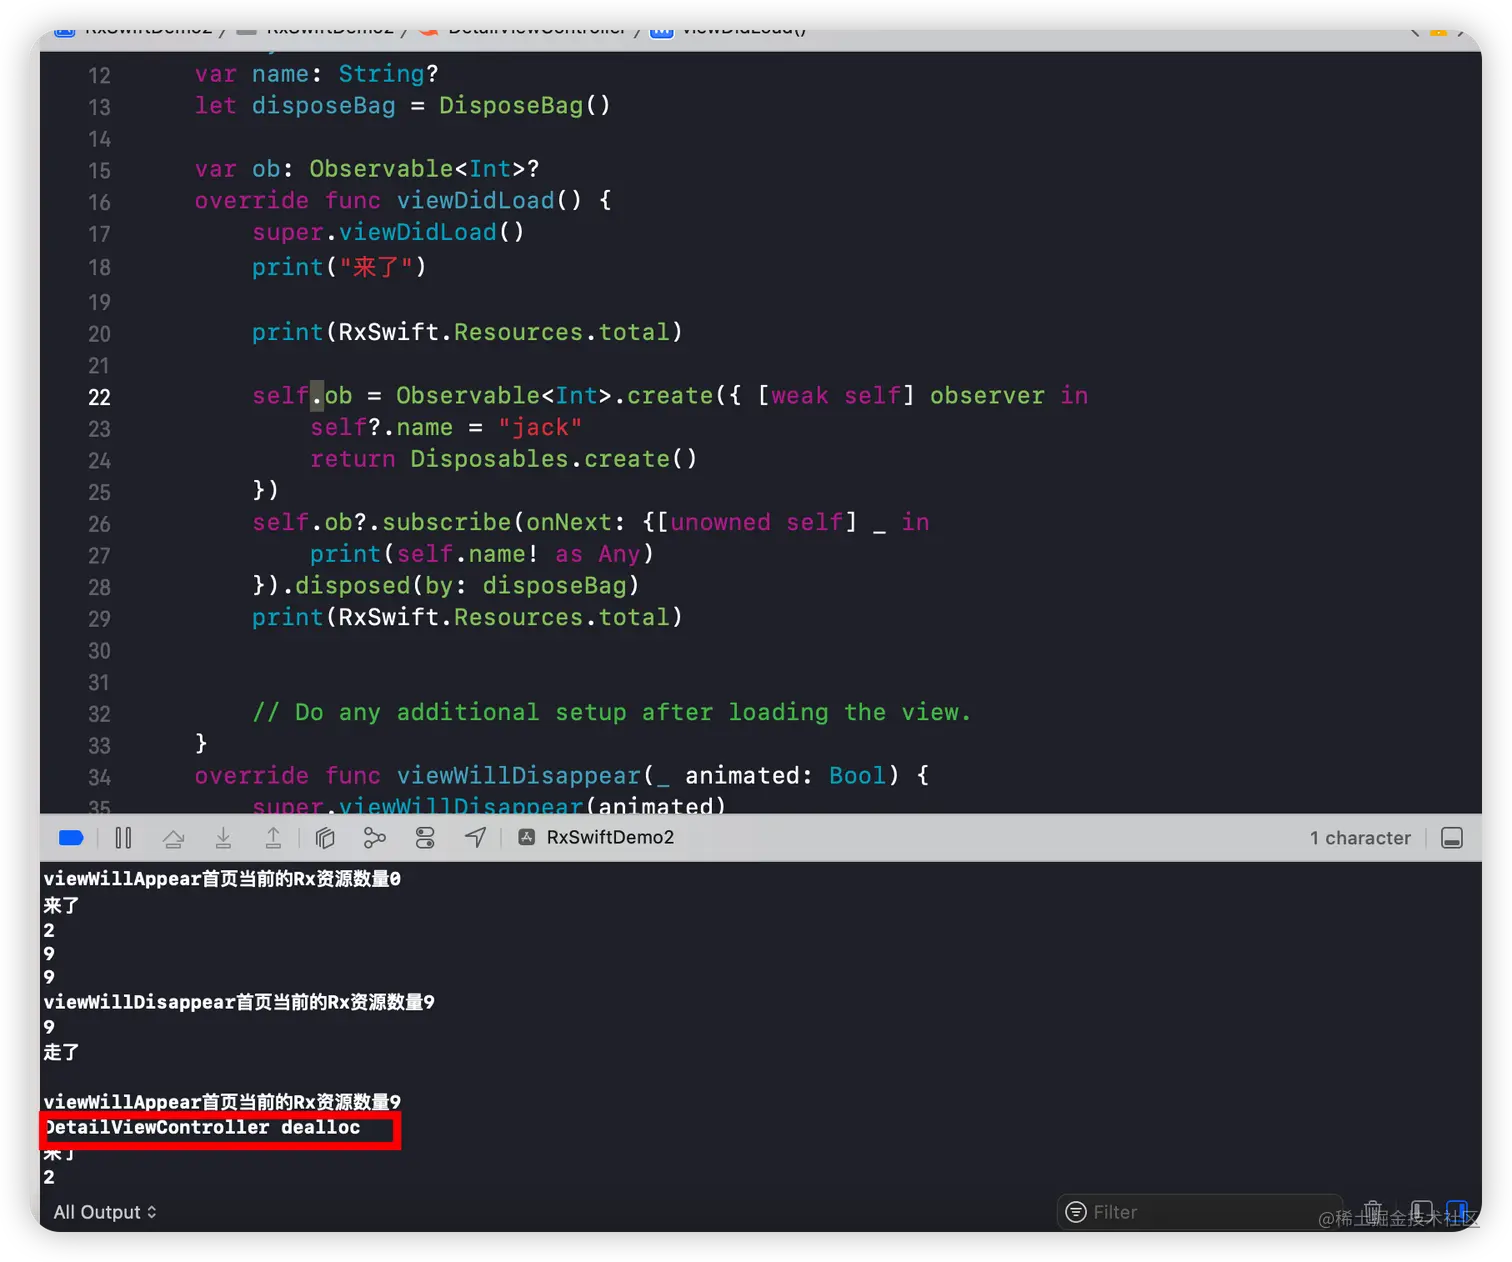Click "RxSwift.Resources.total" on line 29
The height and width of the screenshot is (1262, 1512).
point(504,617)
